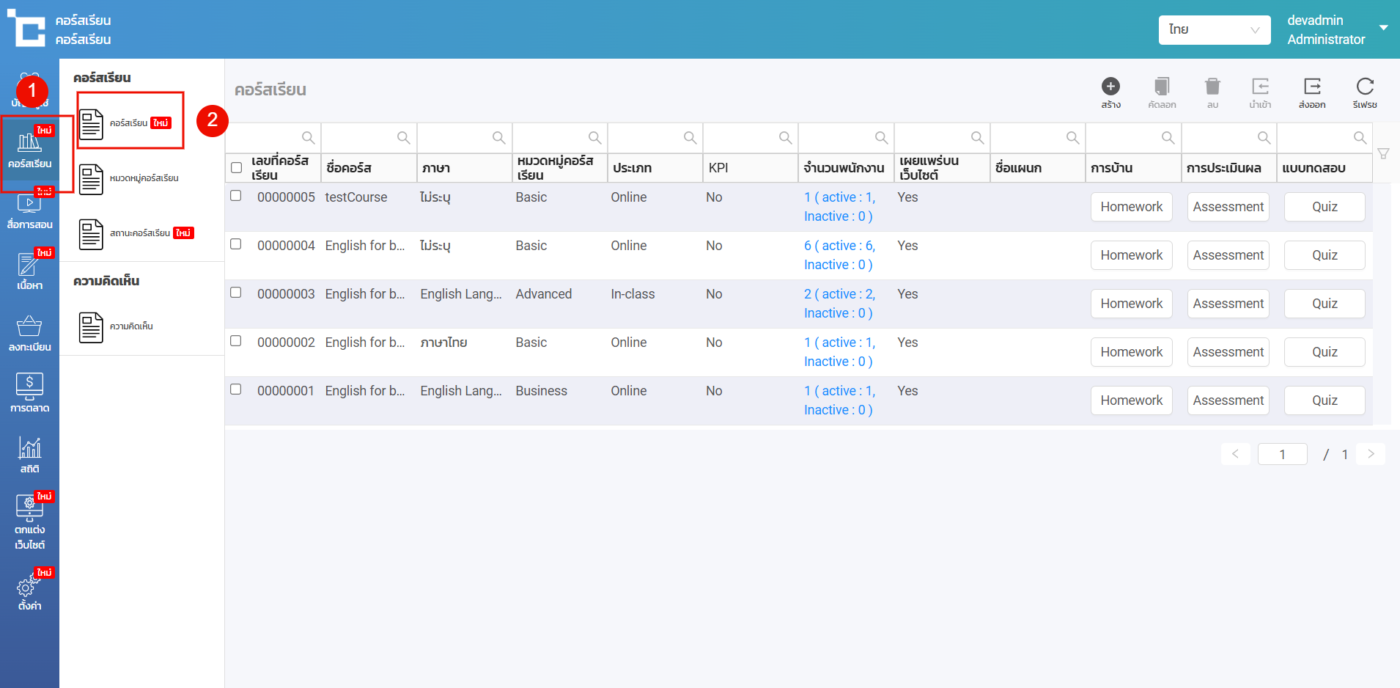Toggle the select-all checkbox in table header
Screen dimensions: 1400x688
236,168
